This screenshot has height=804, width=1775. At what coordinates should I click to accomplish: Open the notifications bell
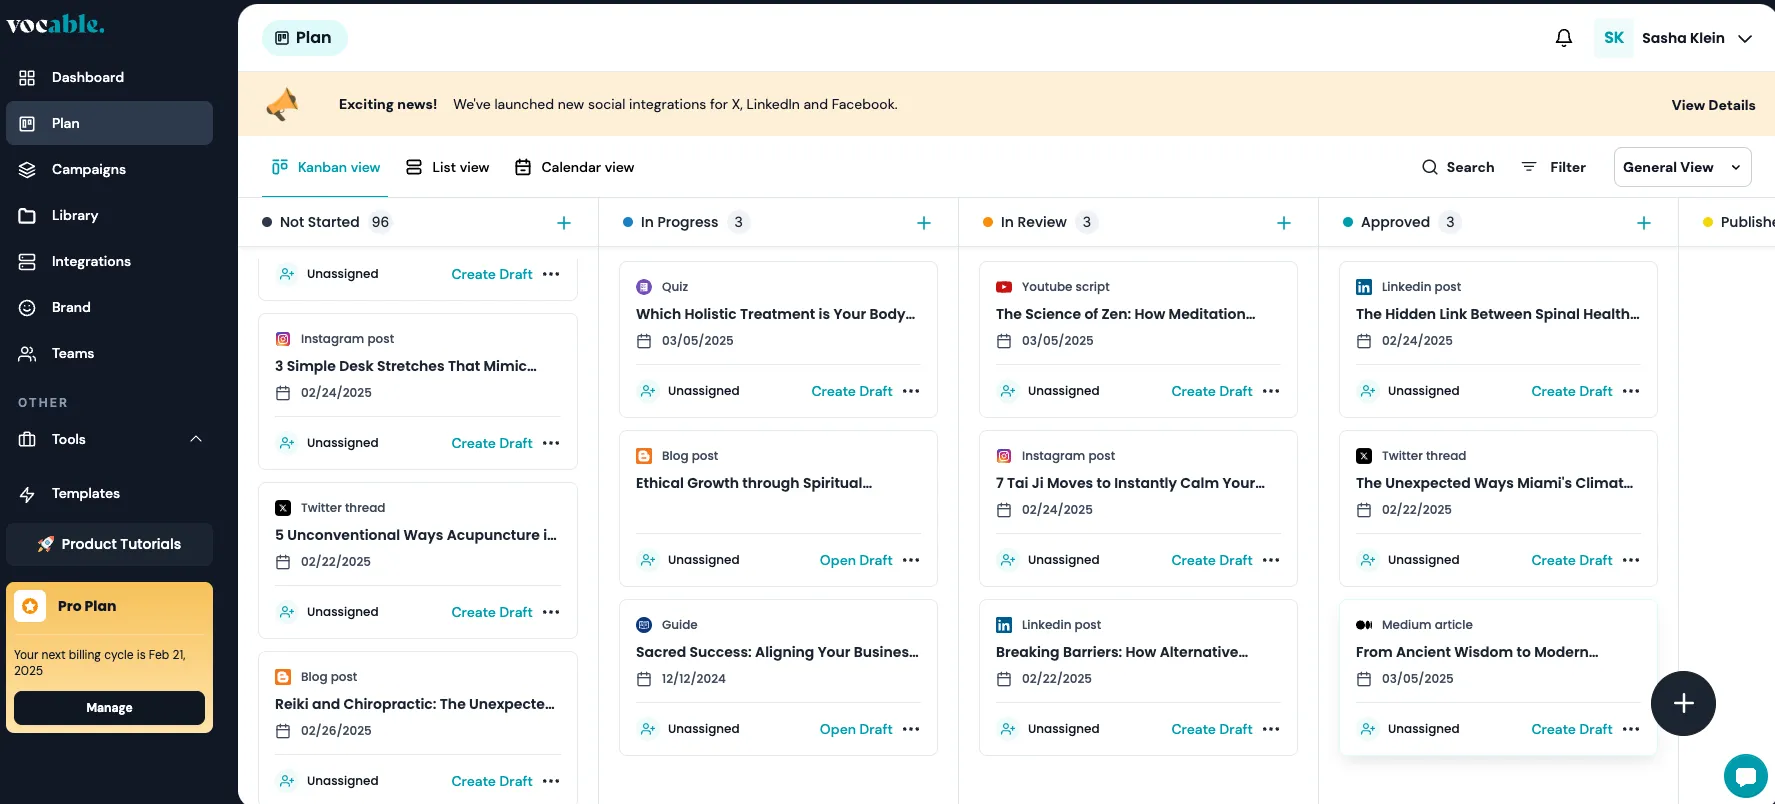pyautogui.click(x=1564, y=38)
